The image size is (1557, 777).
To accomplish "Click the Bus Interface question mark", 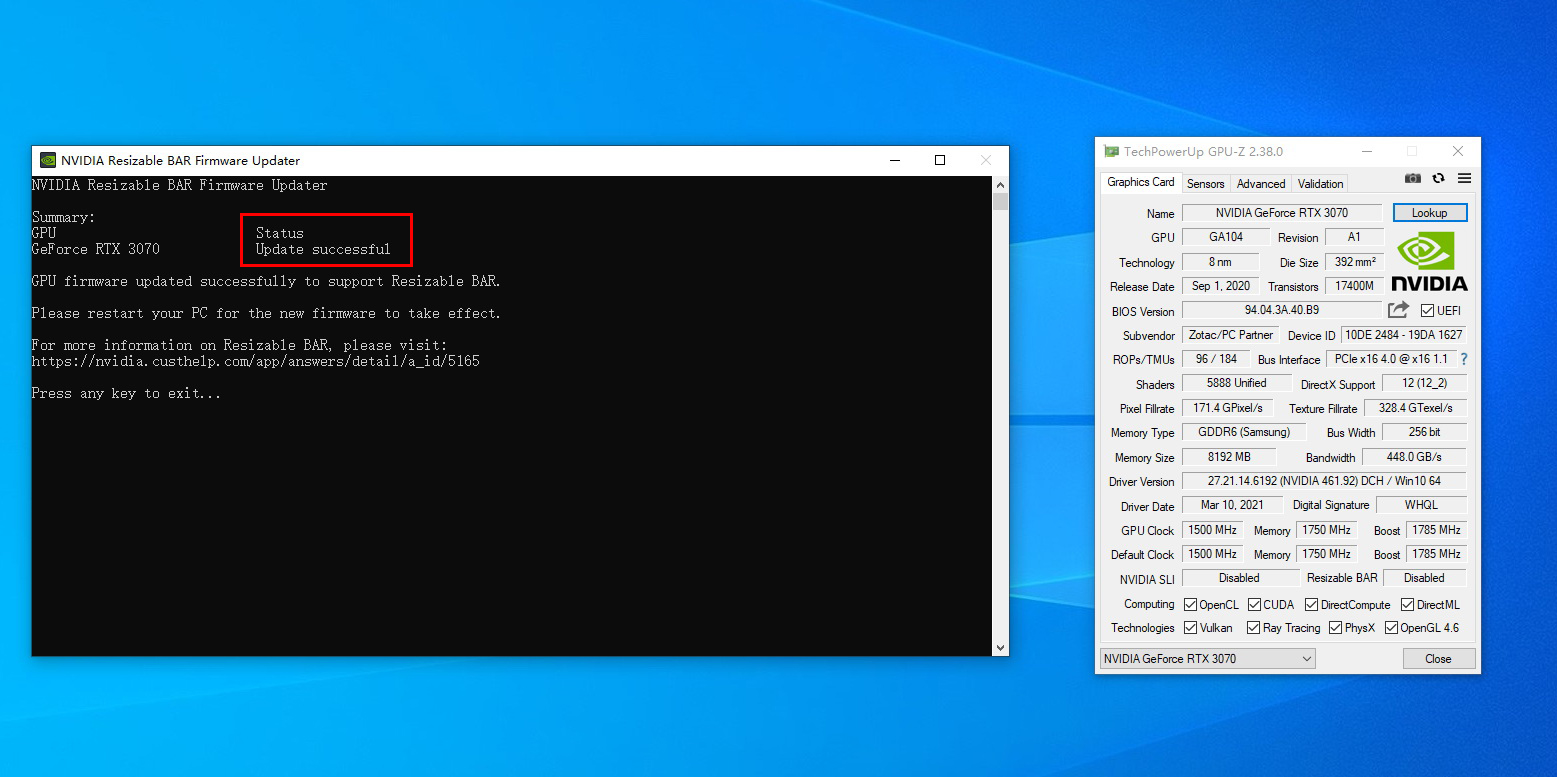I will pos(1464,359).
